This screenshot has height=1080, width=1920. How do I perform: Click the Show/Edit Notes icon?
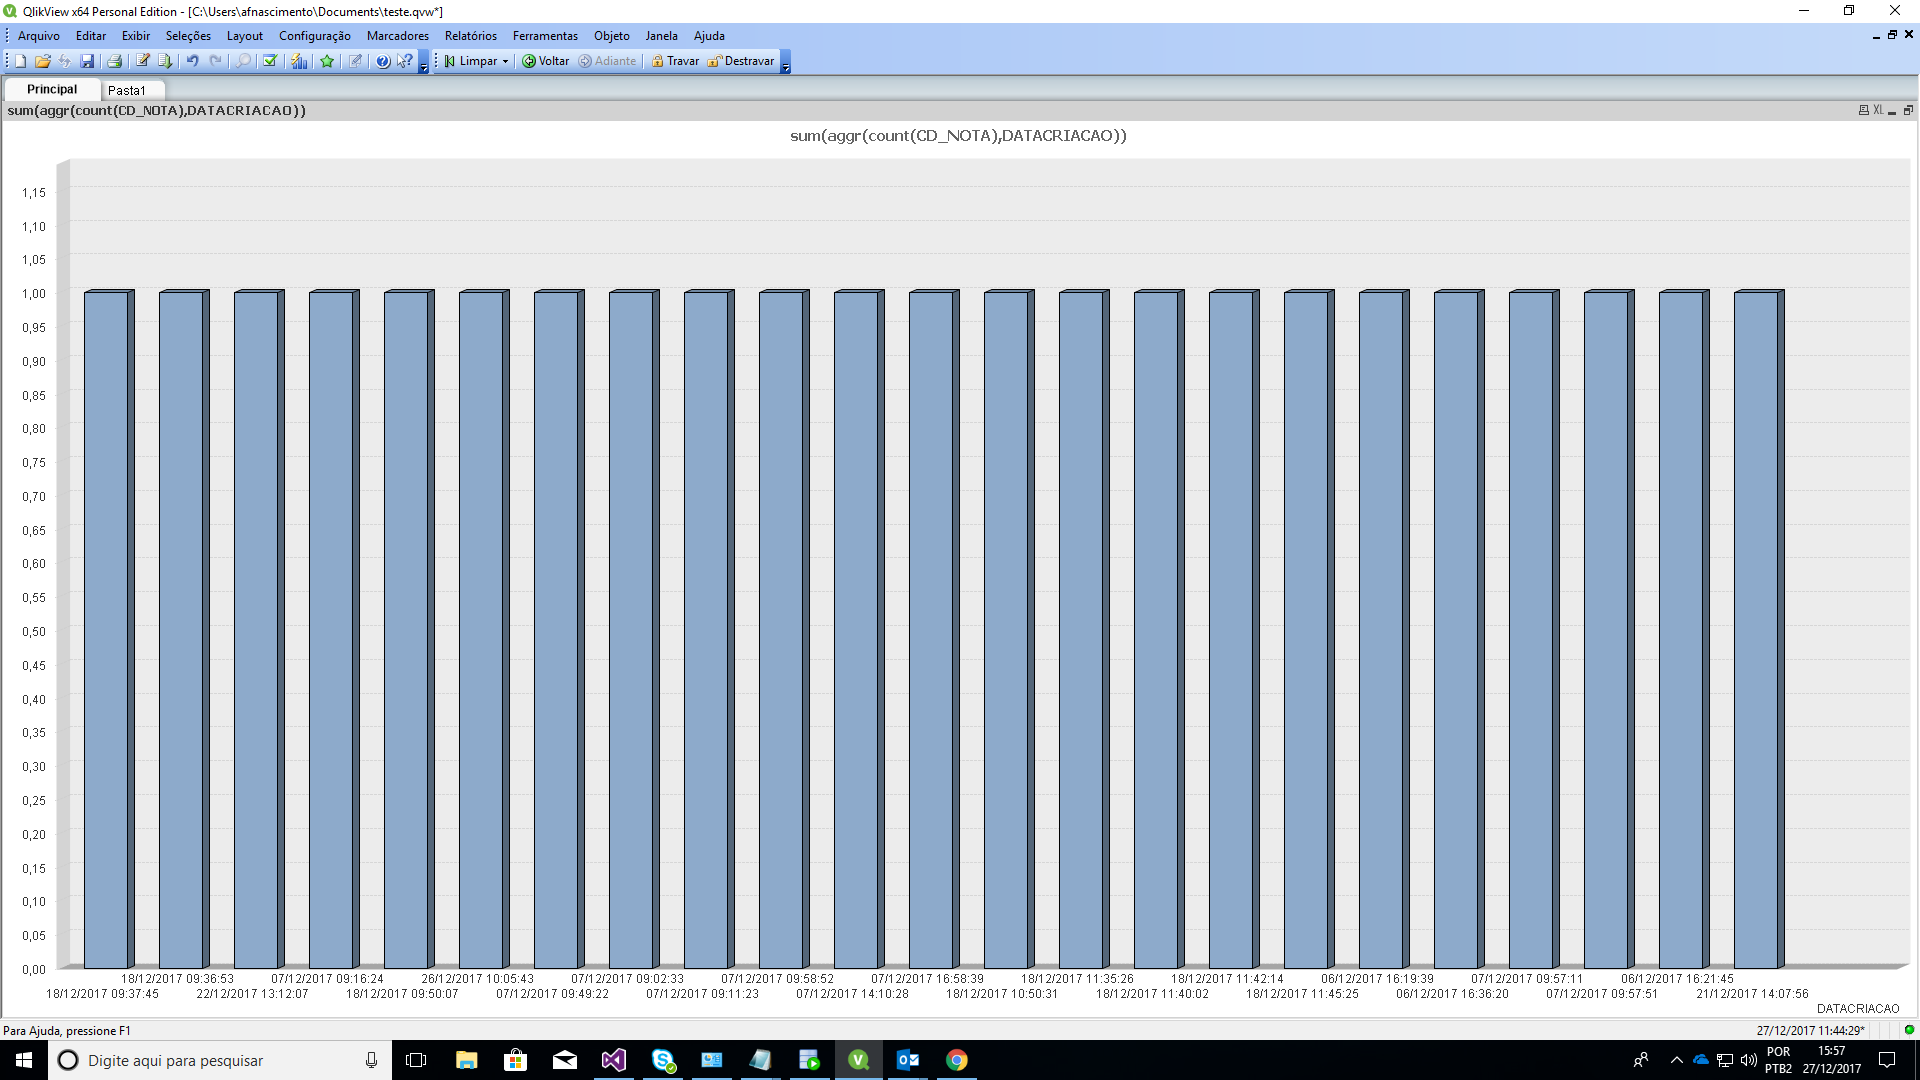[x=355, y=61]
